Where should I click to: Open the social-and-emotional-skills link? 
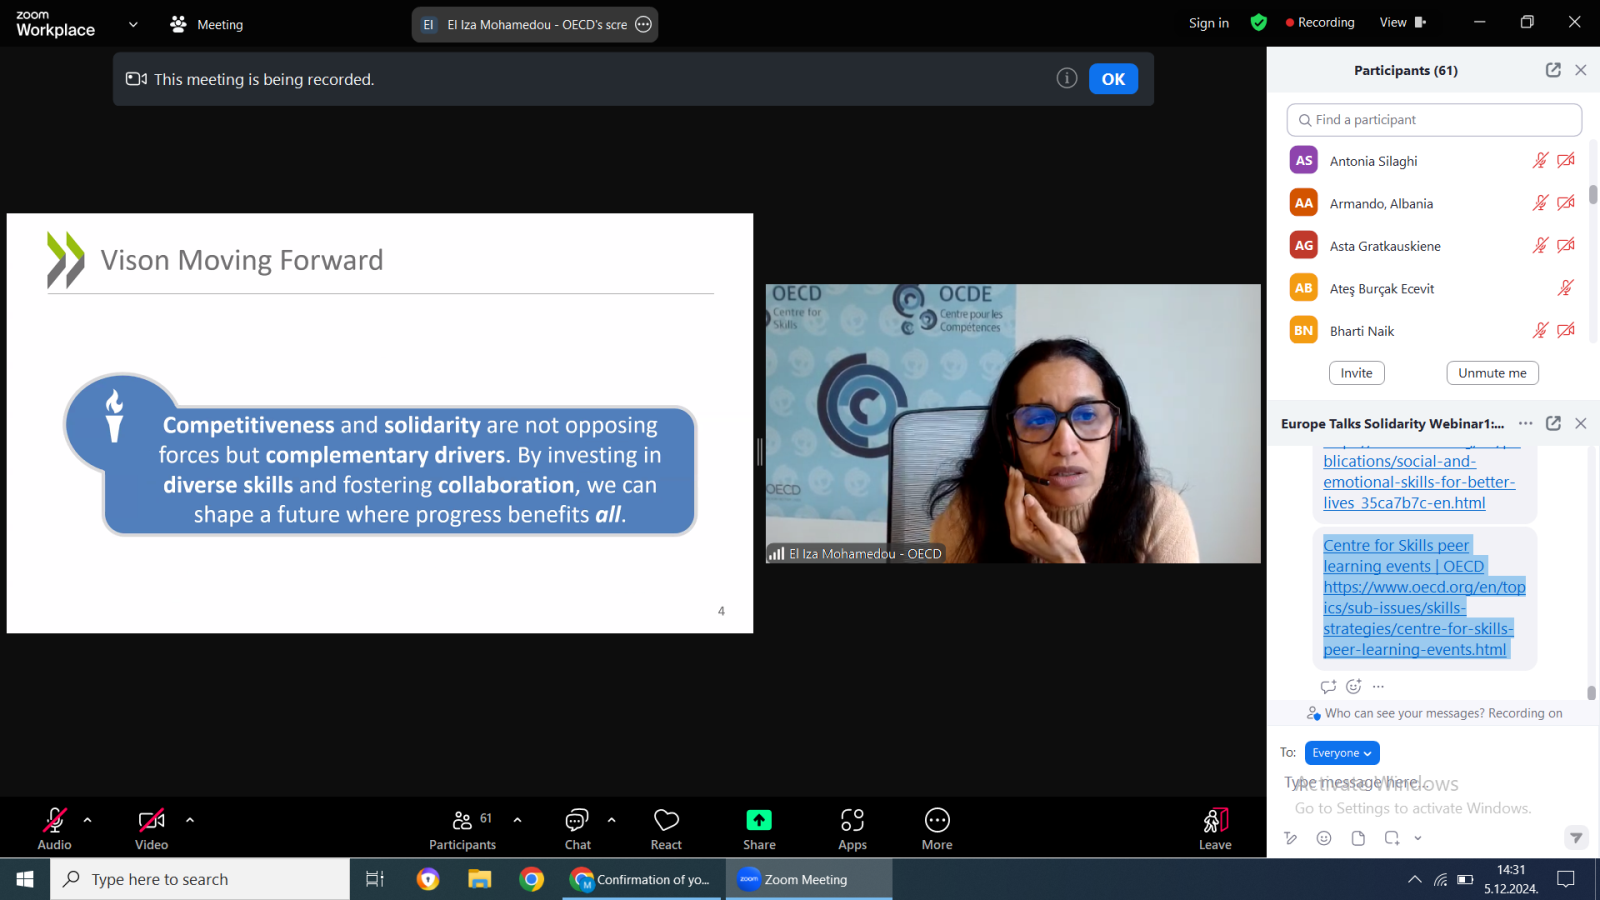pos(1419,482)
